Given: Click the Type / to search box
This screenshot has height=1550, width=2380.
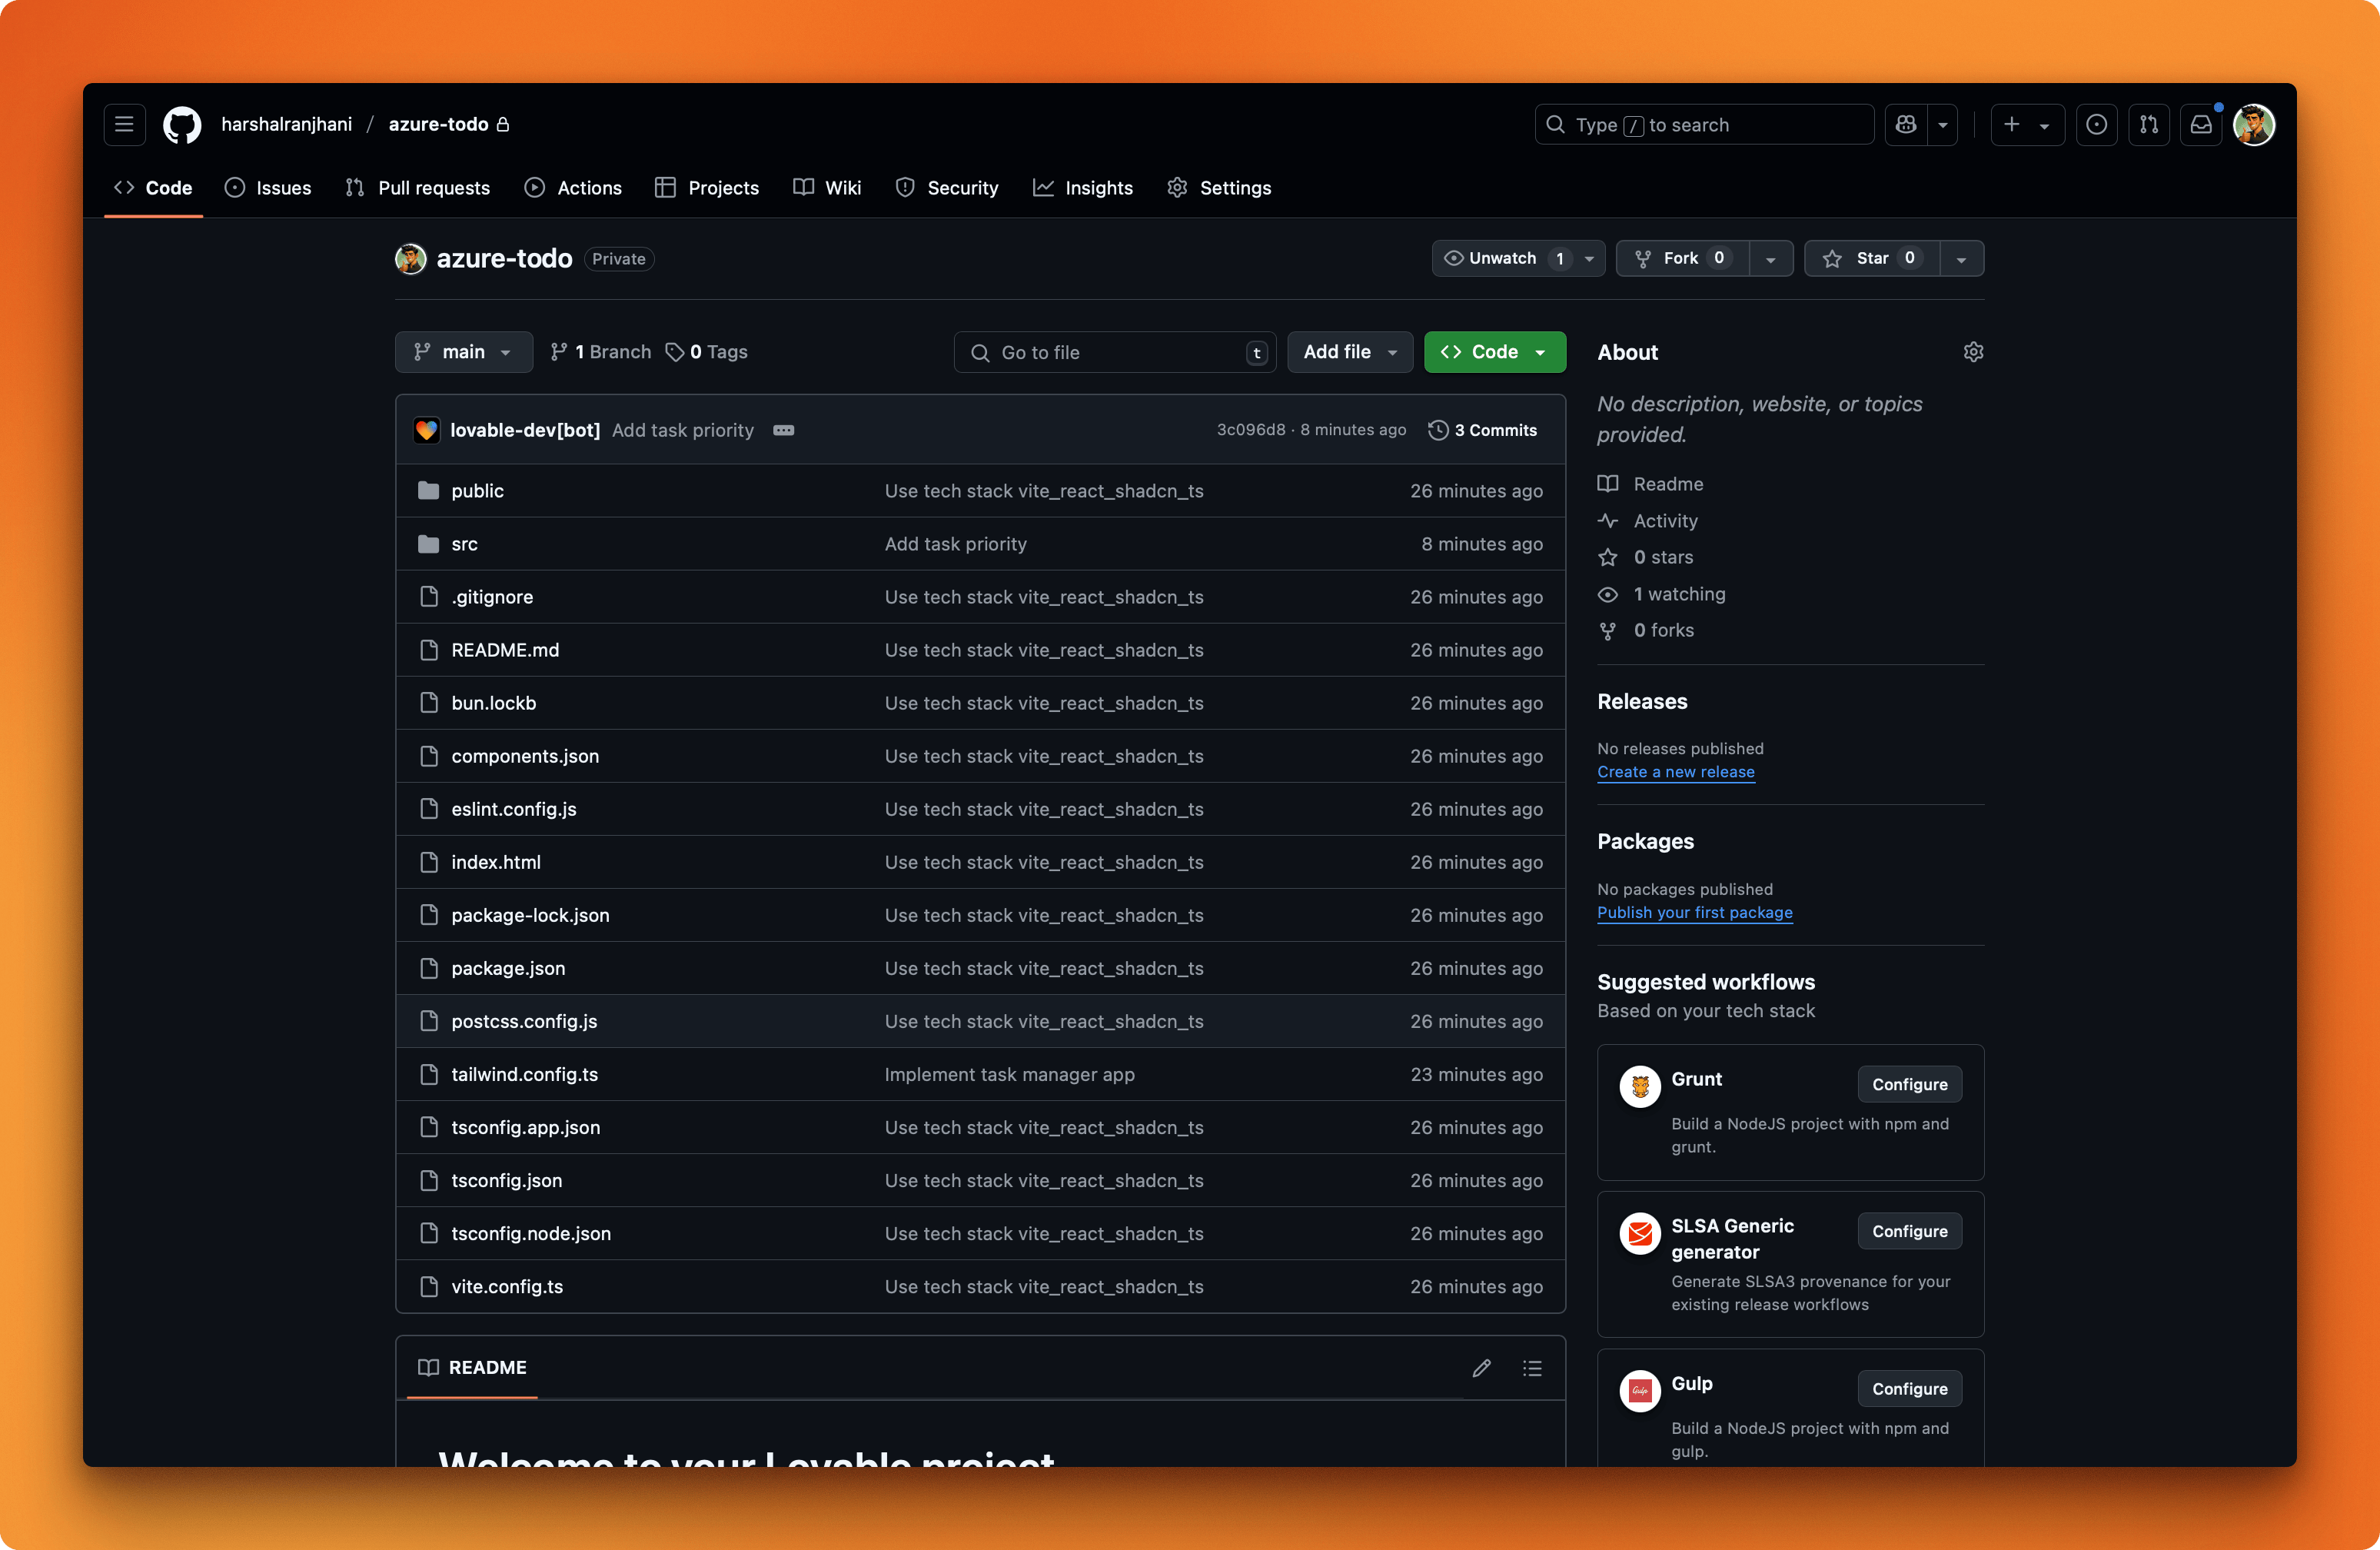Looking at the screenshot, I should click(1704, 125).
